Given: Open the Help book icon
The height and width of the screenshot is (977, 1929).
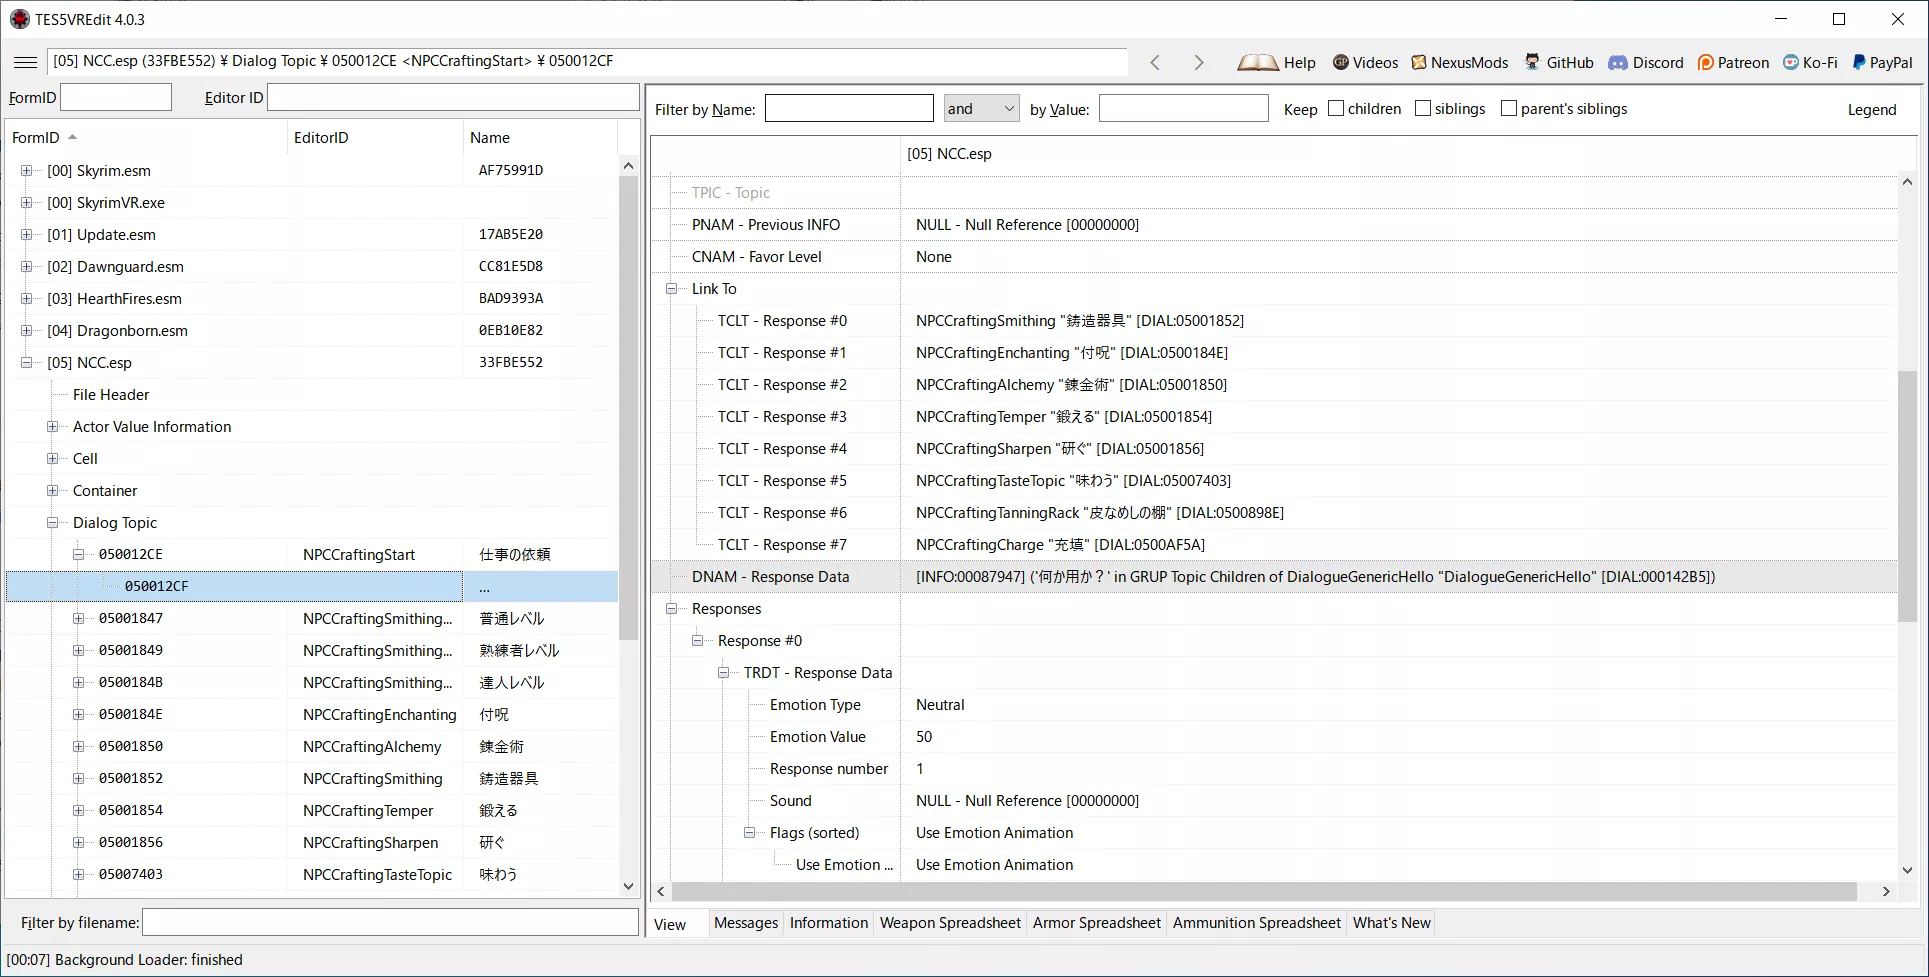Looking at the screenshot, I should point(1257,62).
